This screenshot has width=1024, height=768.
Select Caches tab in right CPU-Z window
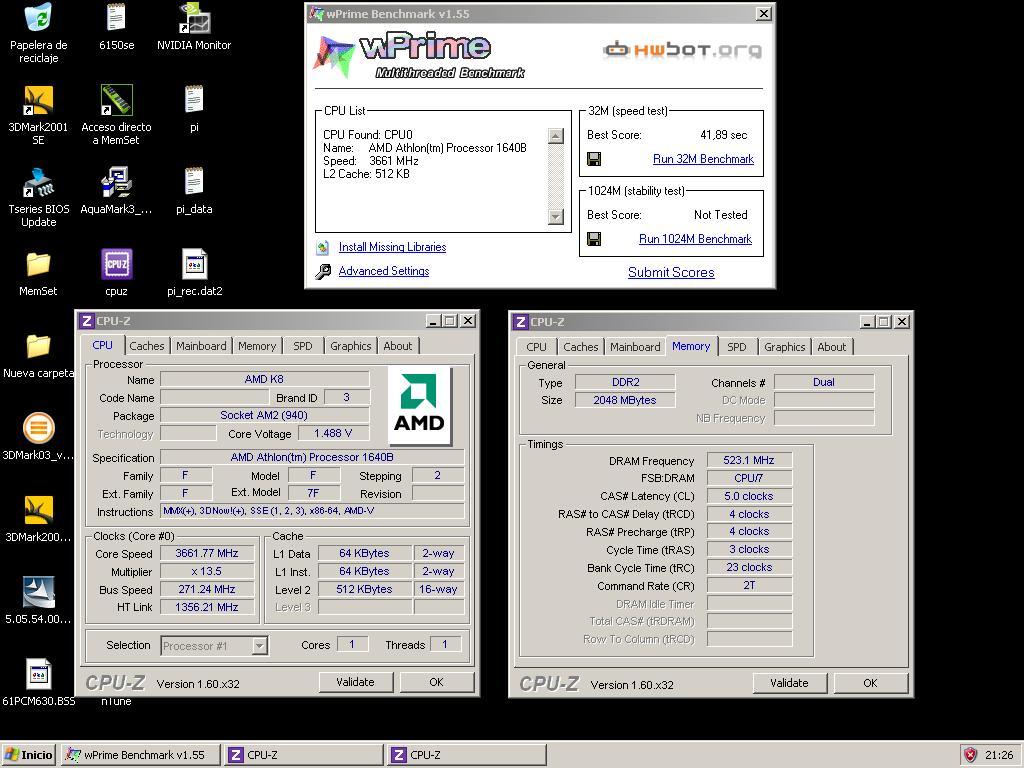pyautogui.click(x=581, y=347)
